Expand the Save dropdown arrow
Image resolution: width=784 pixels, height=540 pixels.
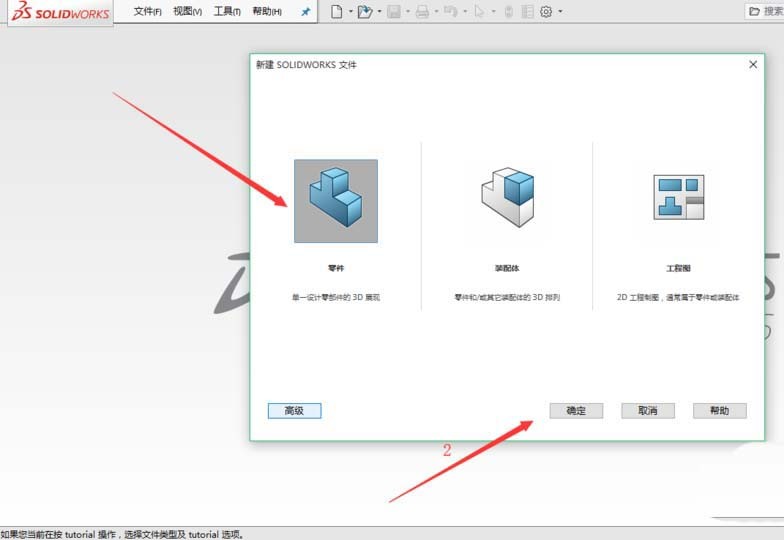(408, 12)
